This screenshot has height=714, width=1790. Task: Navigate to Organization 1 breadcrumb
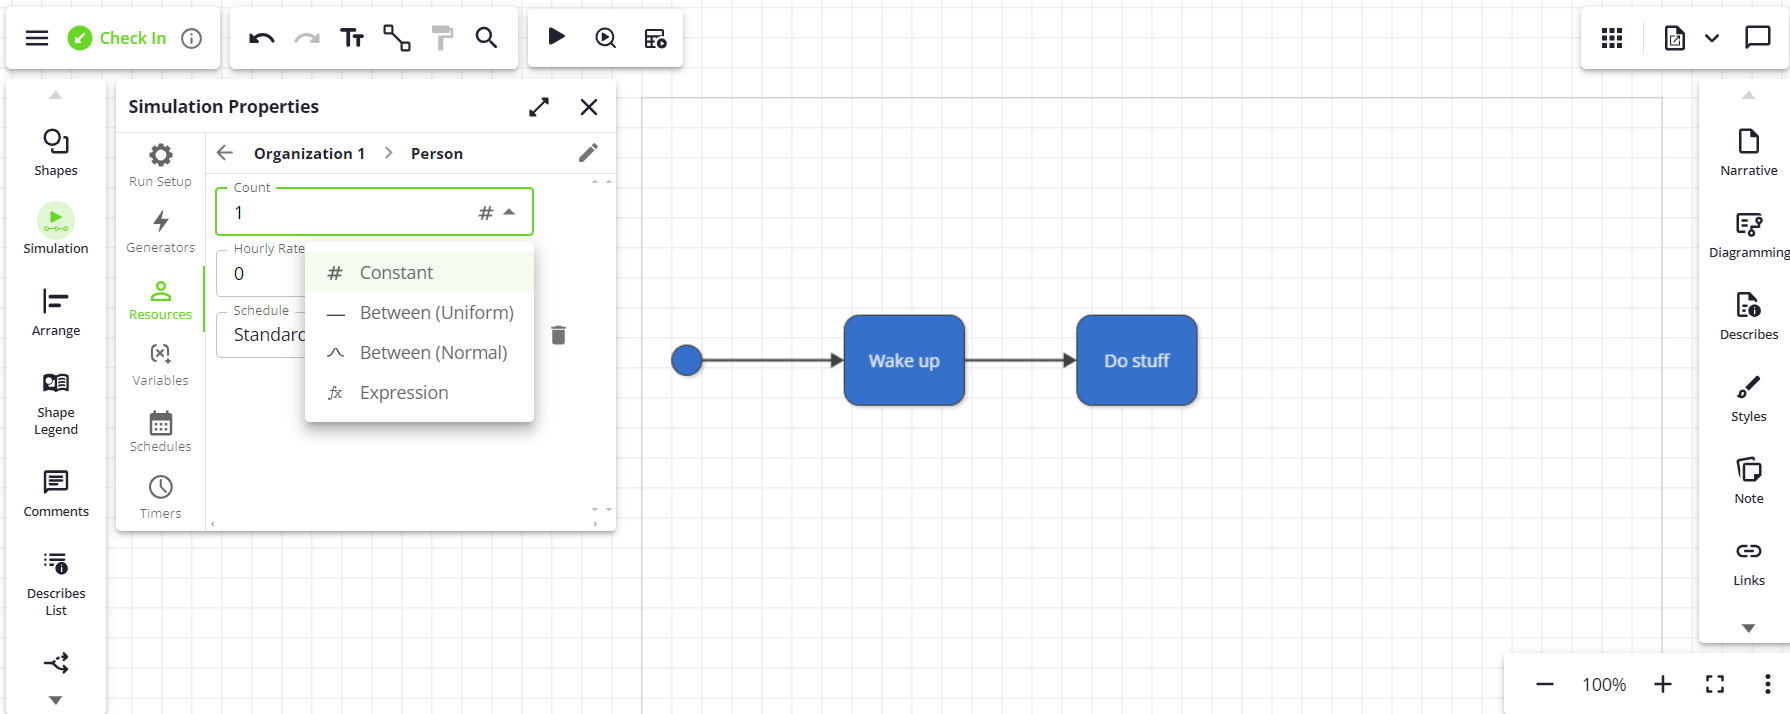309,153
